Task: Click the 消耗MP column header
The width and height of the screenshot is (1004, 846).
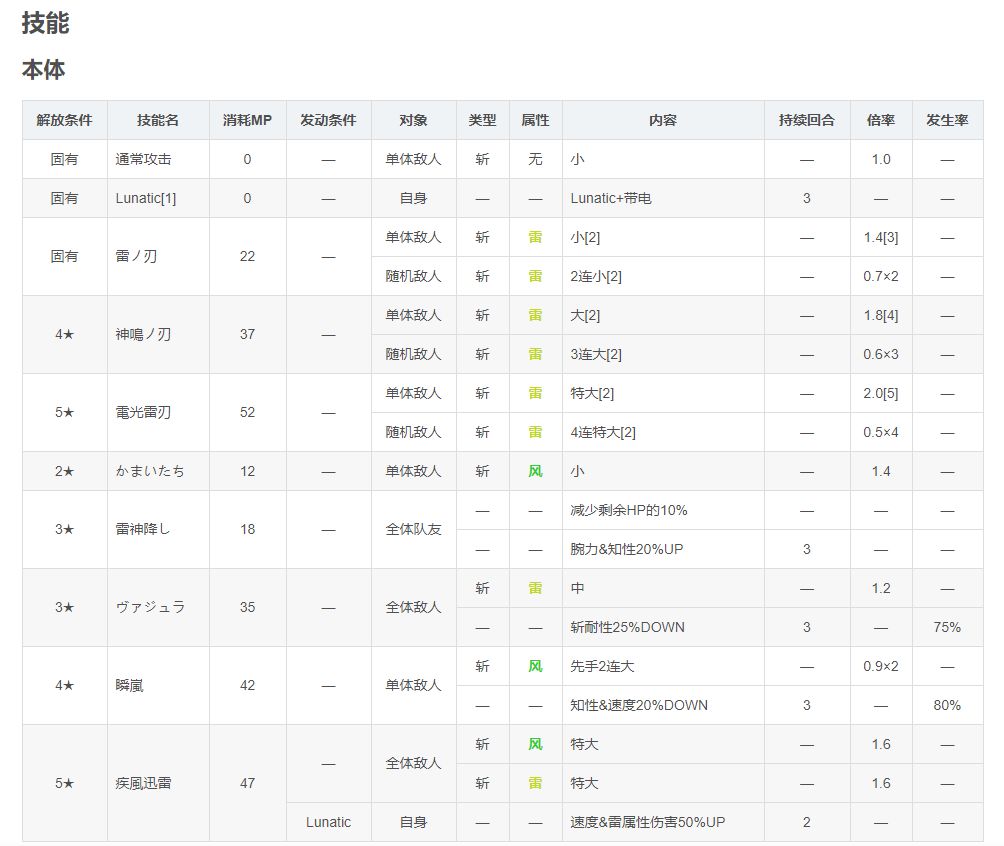Action: tap(248, 120)
